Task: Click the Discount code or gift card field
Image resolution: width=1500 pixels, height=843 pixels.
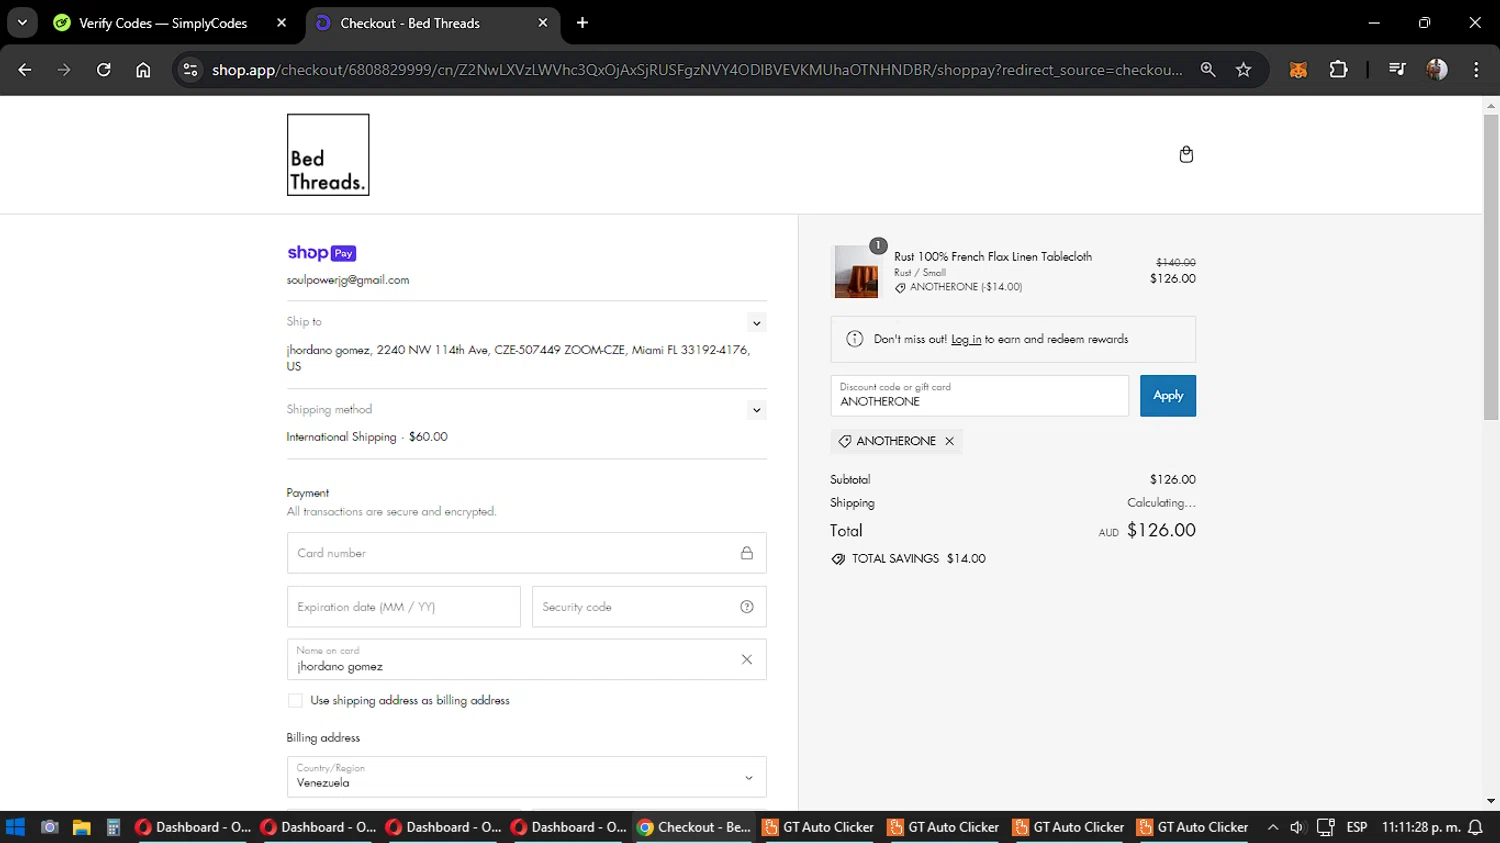Action: [980, 396]
